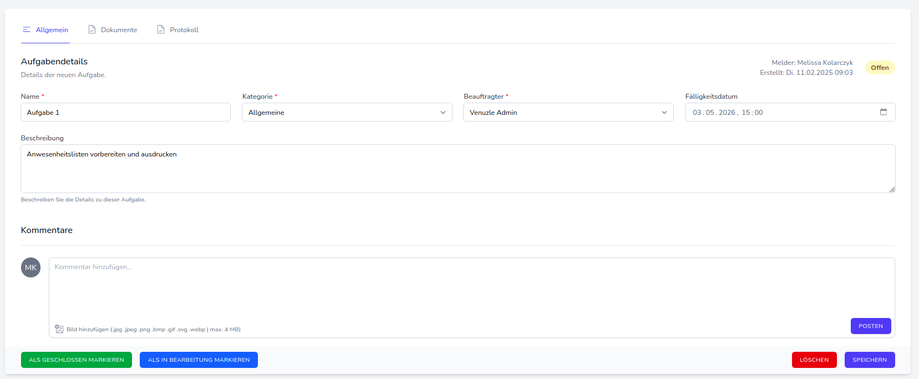Viewport: 919px width, 379px height.
Task: Mark the task as geschlossen
Action: point(76,360)
